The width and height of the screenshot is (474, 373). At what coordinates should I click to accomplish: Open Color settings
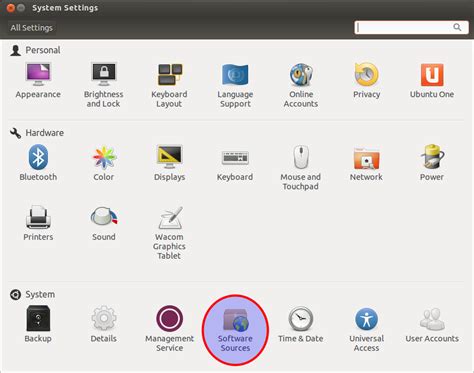(x=104, y=163)
